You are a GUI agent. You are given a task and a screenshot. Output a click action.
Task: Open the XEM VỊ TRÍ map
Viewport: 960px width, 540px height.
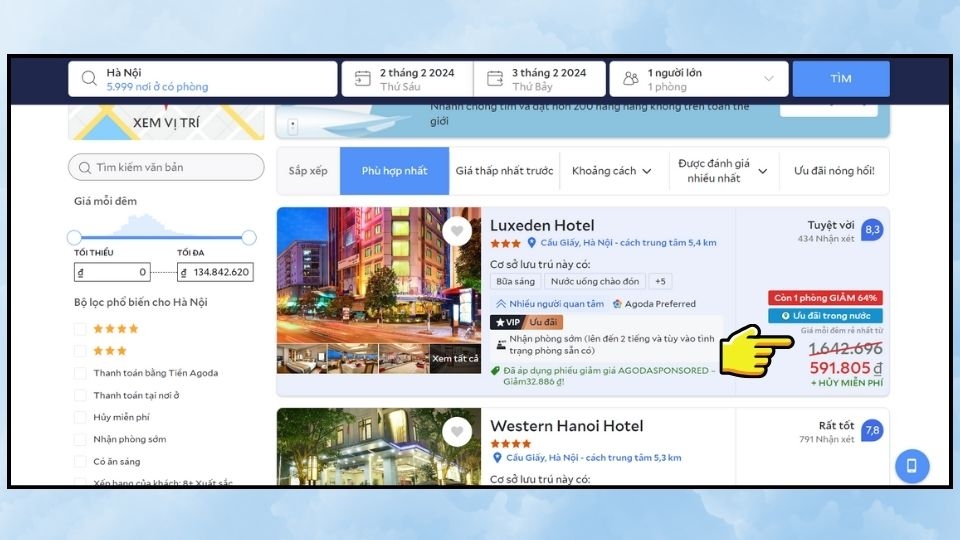pyautogui.click(x=166, y=122)
